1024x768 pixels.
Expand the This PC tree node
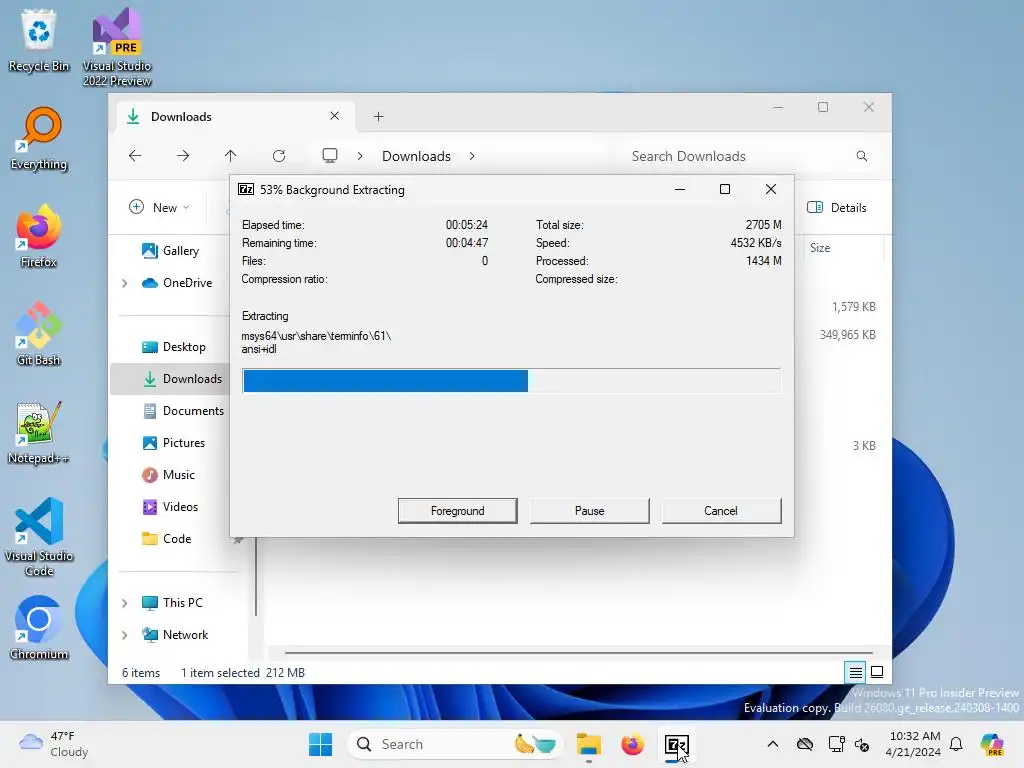pyautogui.click(x=125, y=603)
